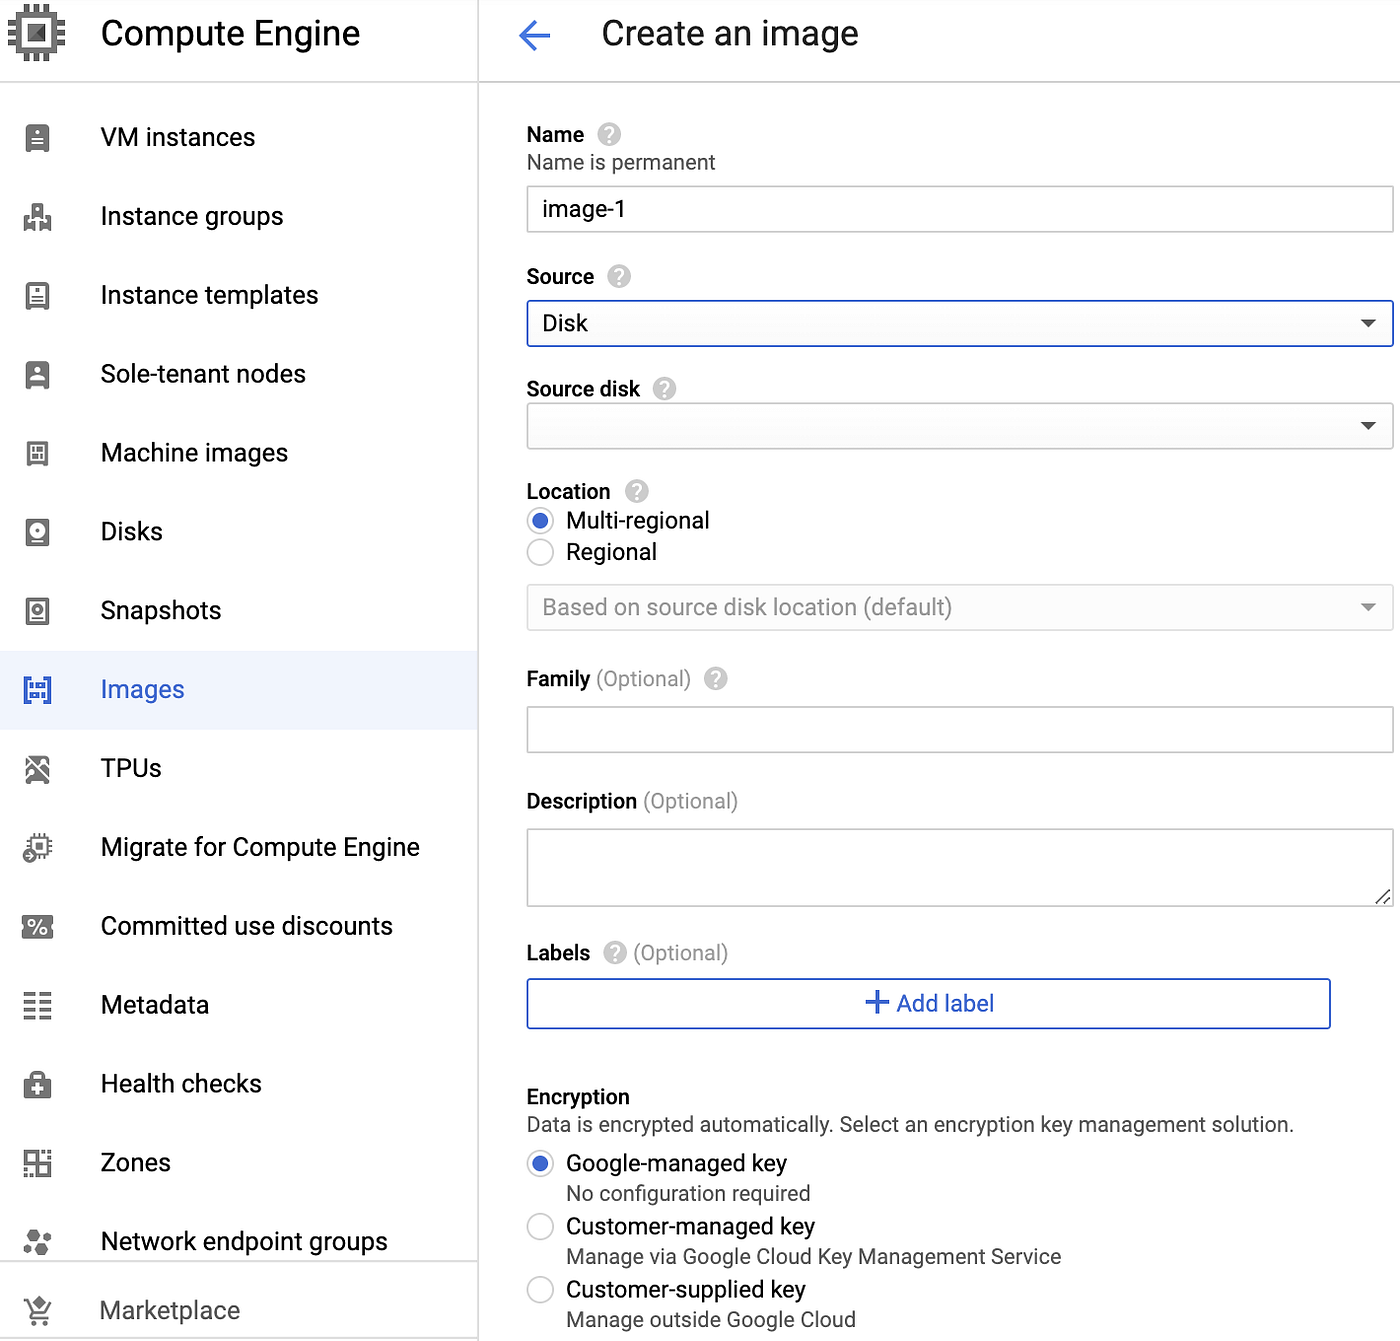
Task: Open VM instances menu item
Action: click(238, 138)
